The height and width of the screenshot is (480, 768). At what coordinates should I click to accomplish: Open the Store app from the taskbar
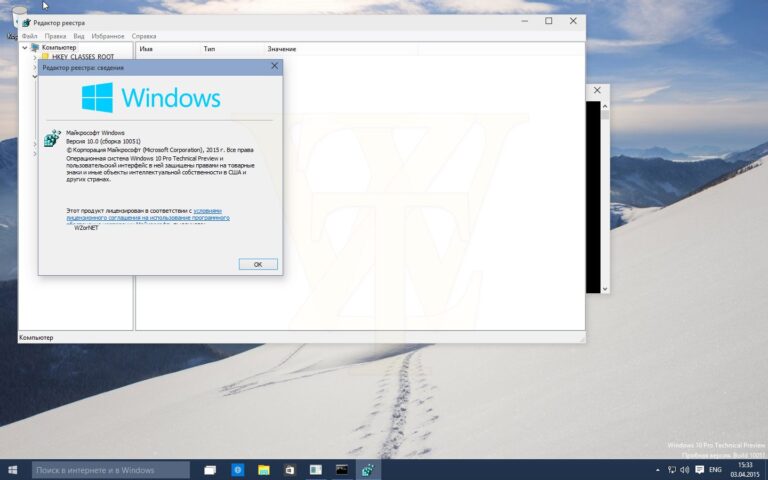tap(290, 470)
